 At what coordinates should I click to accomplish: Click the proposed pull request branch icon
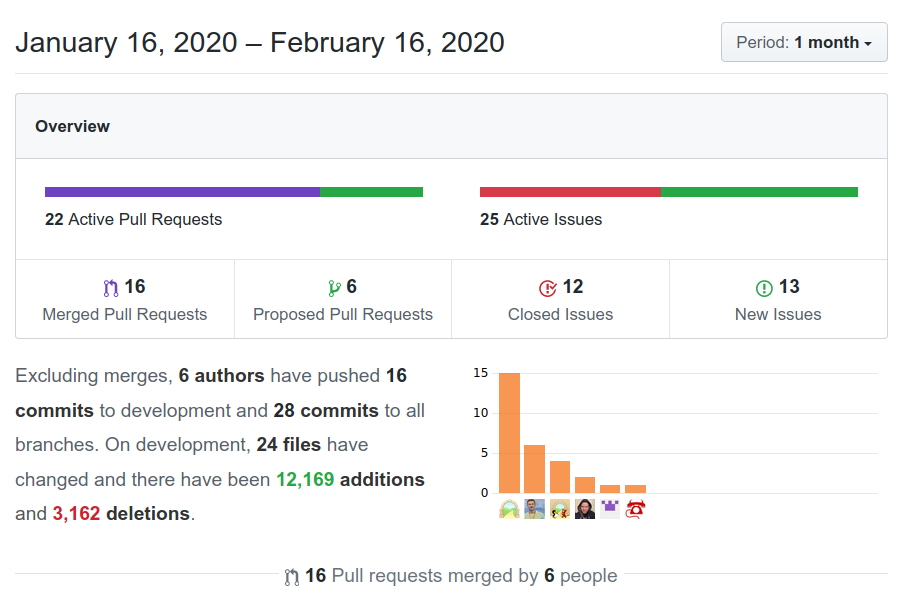tap(334, 288)
